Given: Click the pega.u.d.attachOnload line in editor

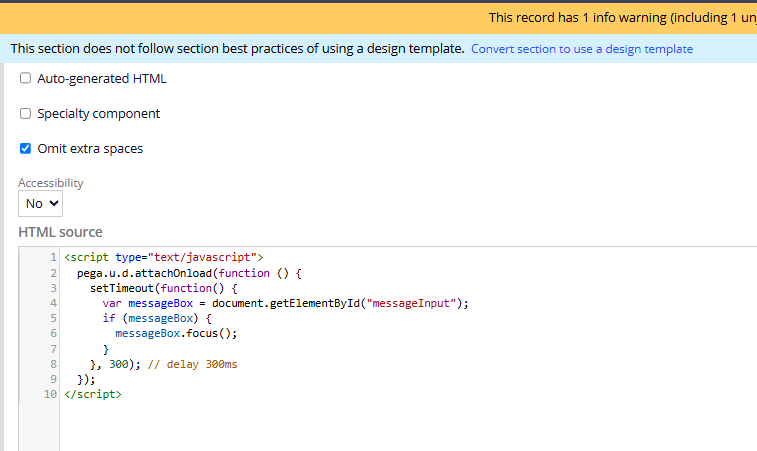Looking at the screenshot, I should point(189,273).
